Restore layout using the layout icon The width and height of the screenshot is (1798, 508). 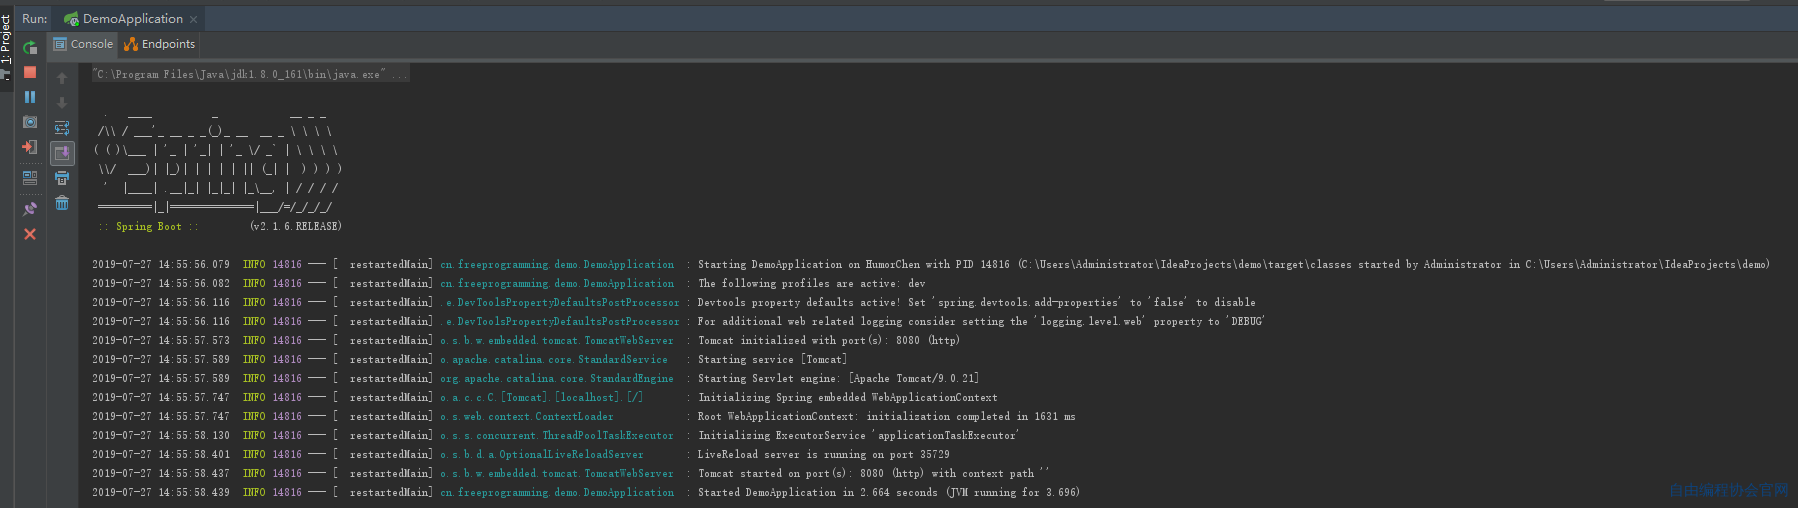click(30, 178)
